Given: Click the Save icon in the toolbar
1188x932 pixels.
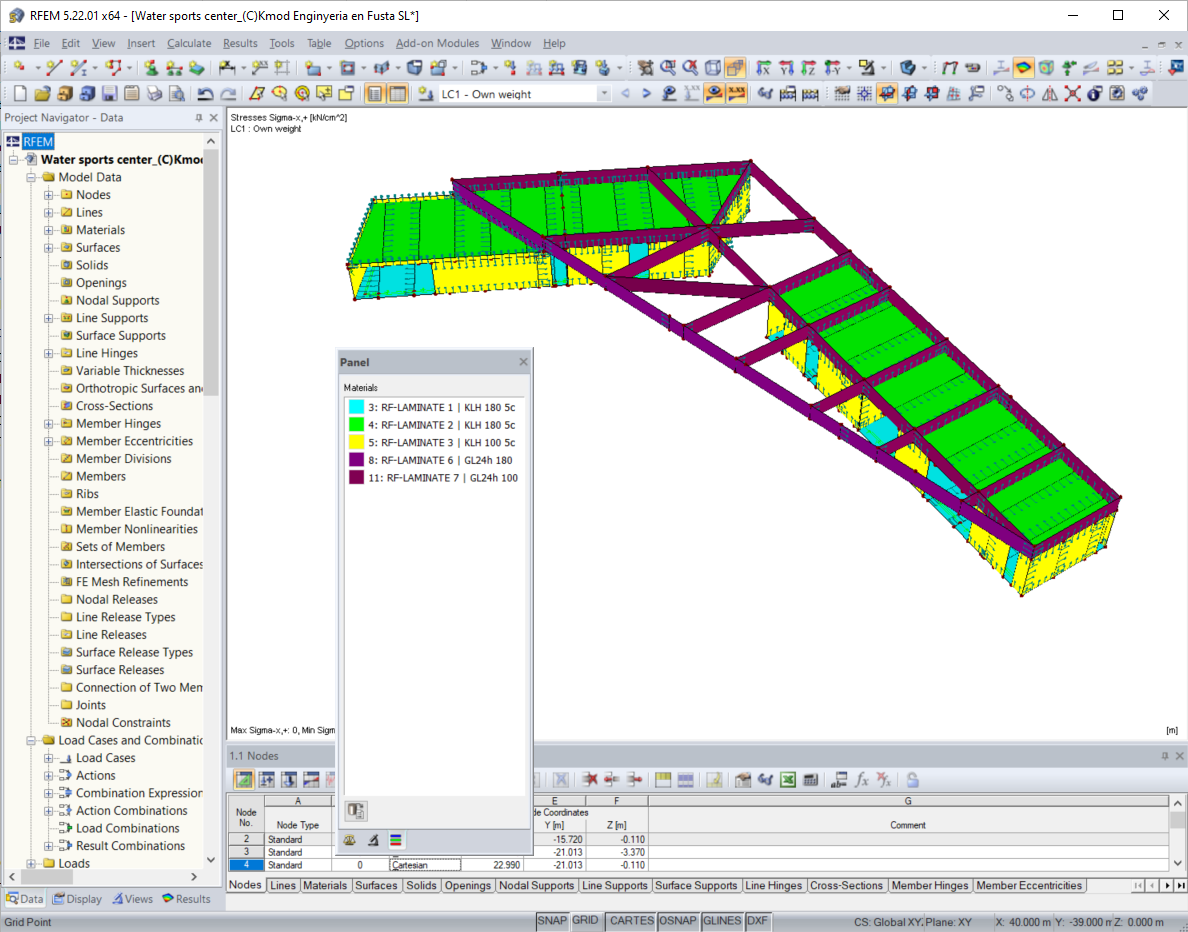Looking at the screenshot, I should pos(111,93).
